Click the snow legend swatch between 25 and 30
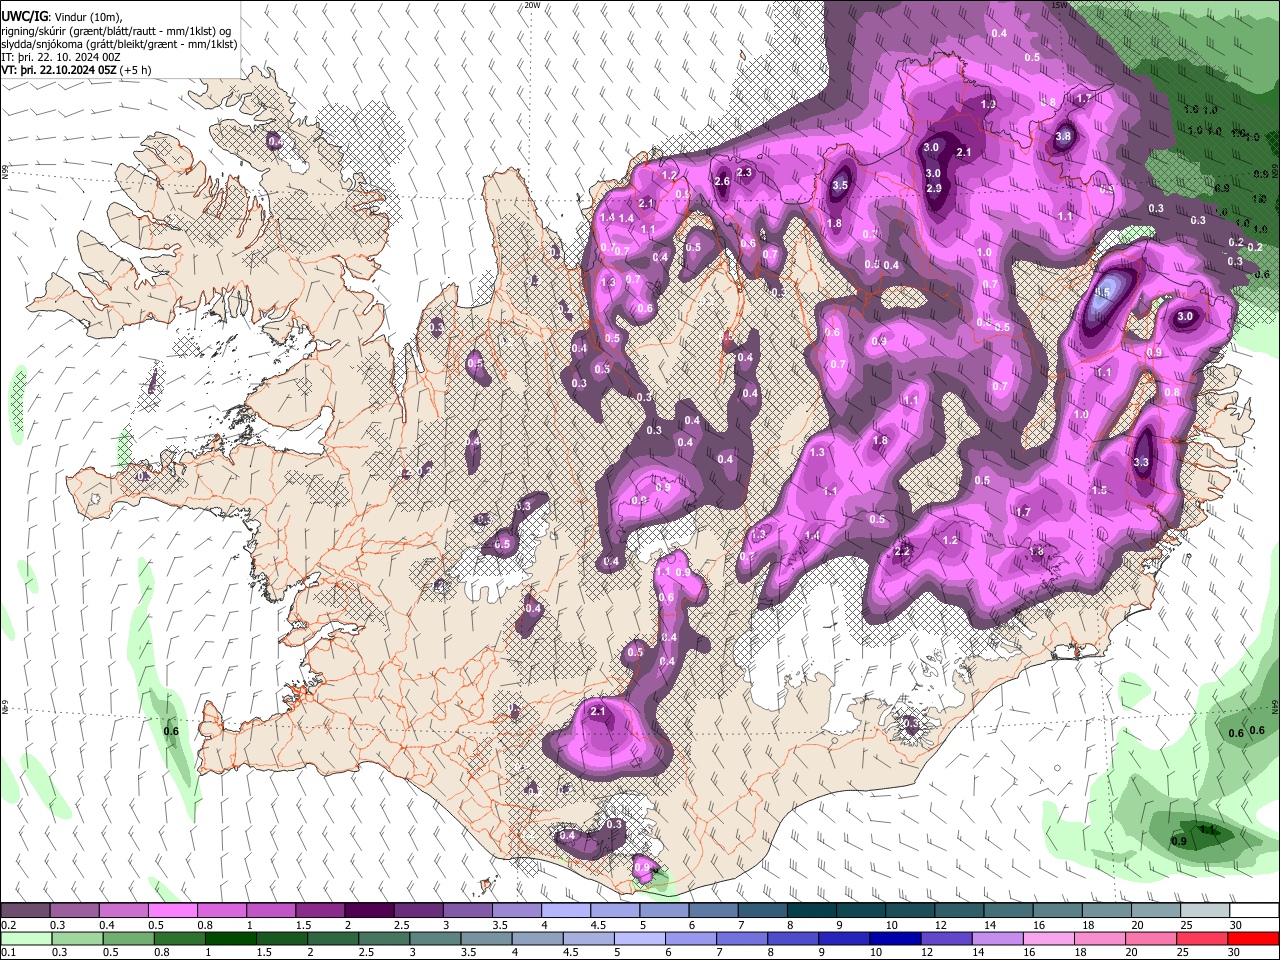The height and width of the screenshot is (960, 1280). pyautogui.click(x=1204, y=911)
